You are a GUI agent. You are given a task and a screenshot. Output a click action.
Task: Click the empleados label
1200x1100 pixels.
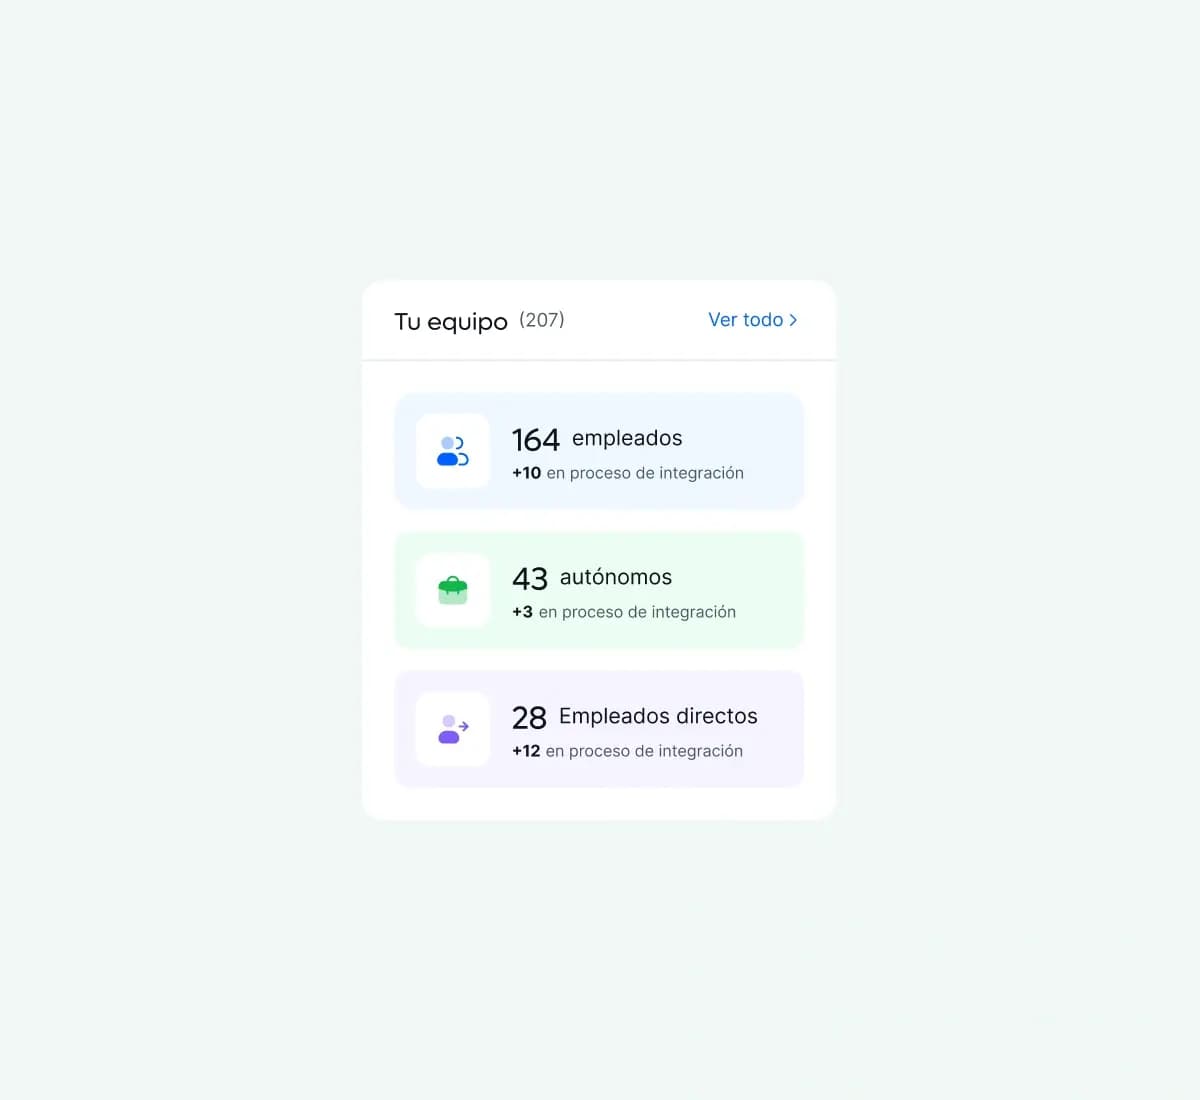click(x=627, y=439)
